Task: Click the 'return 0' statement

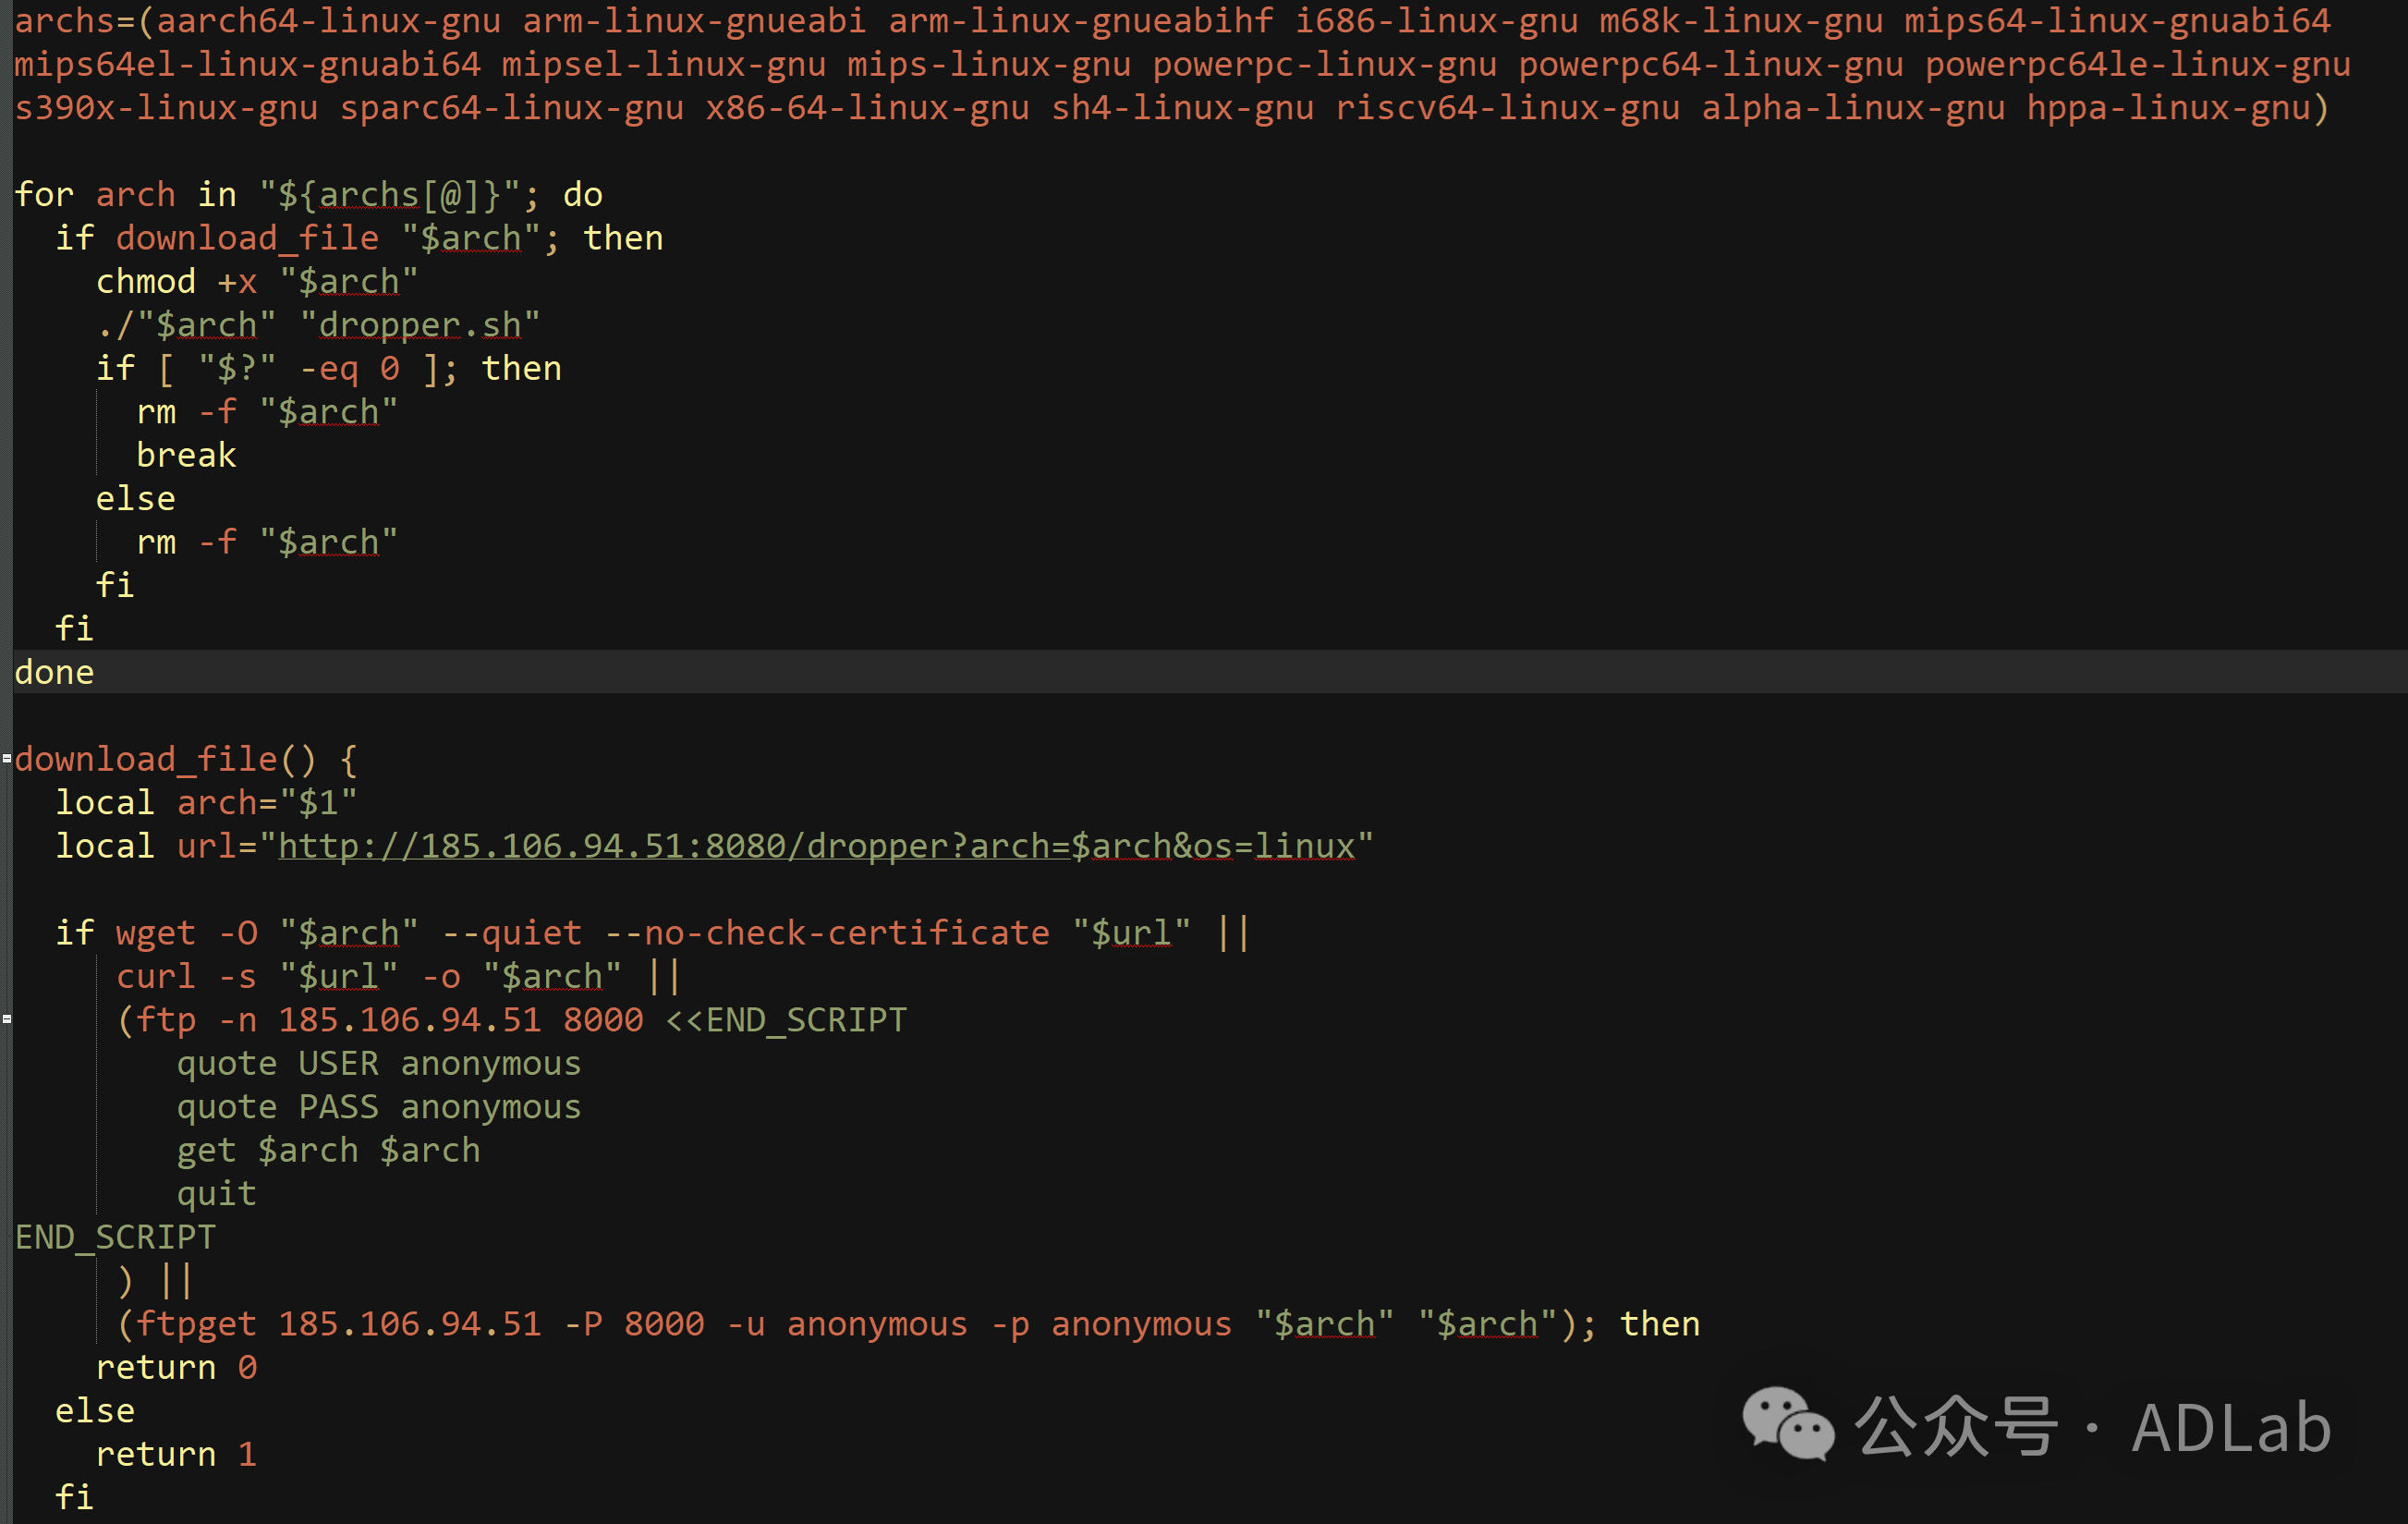Action: (x=176, y=1367)
